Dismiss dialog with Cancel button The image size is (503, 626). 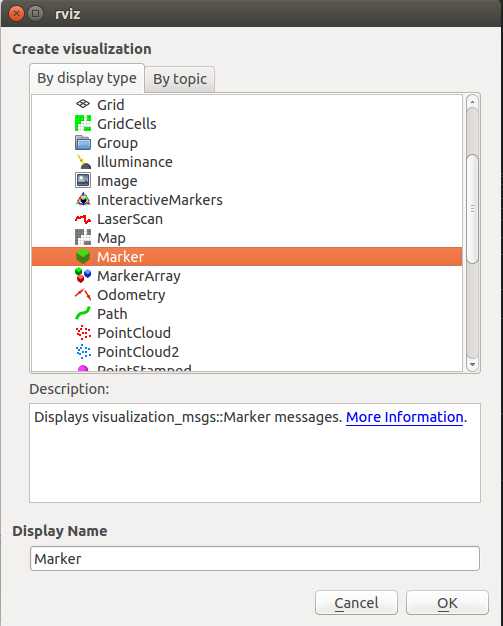pos(356,602)
